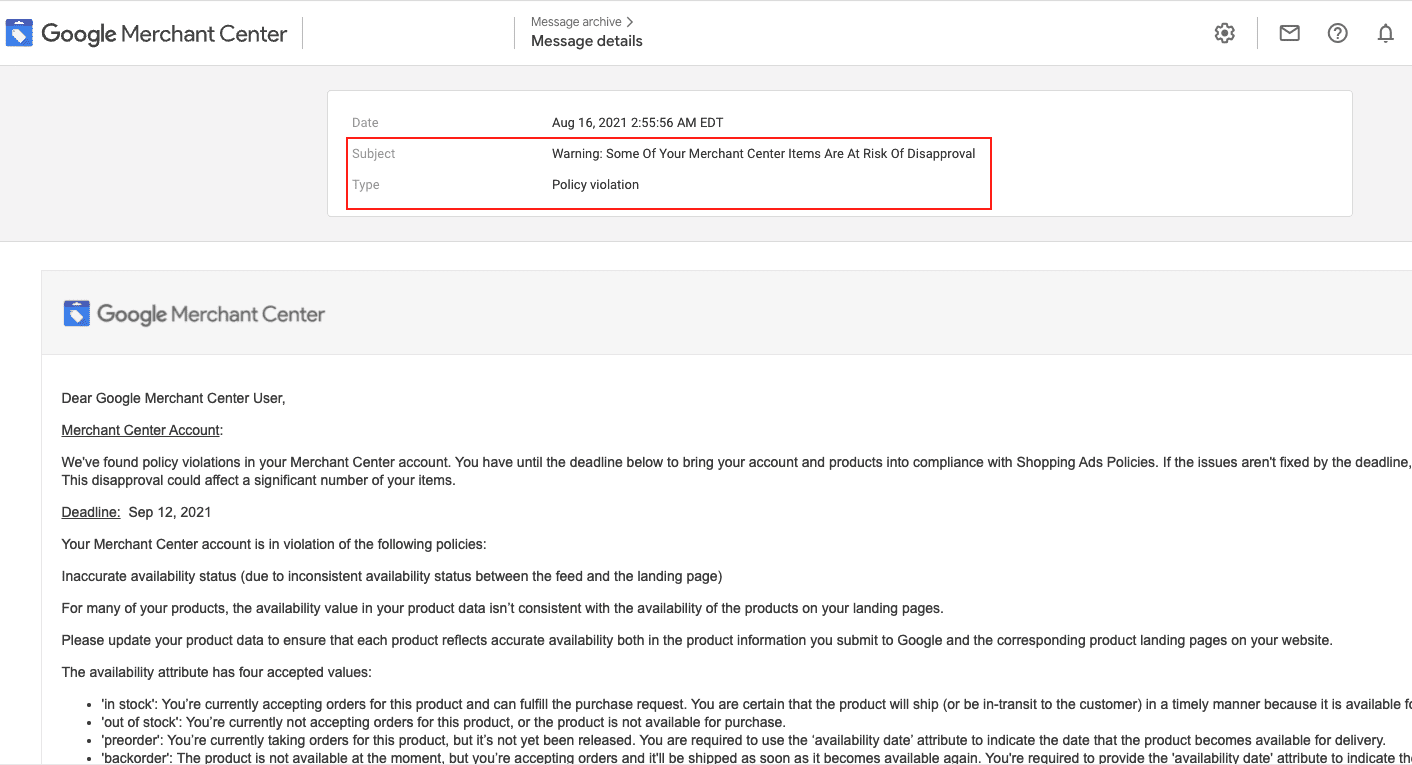This screenshot has height=765, width=1412.
Task: Click the underlined Merchant Center Account heading
Action: pyautogui.click(x=142, y=430)
